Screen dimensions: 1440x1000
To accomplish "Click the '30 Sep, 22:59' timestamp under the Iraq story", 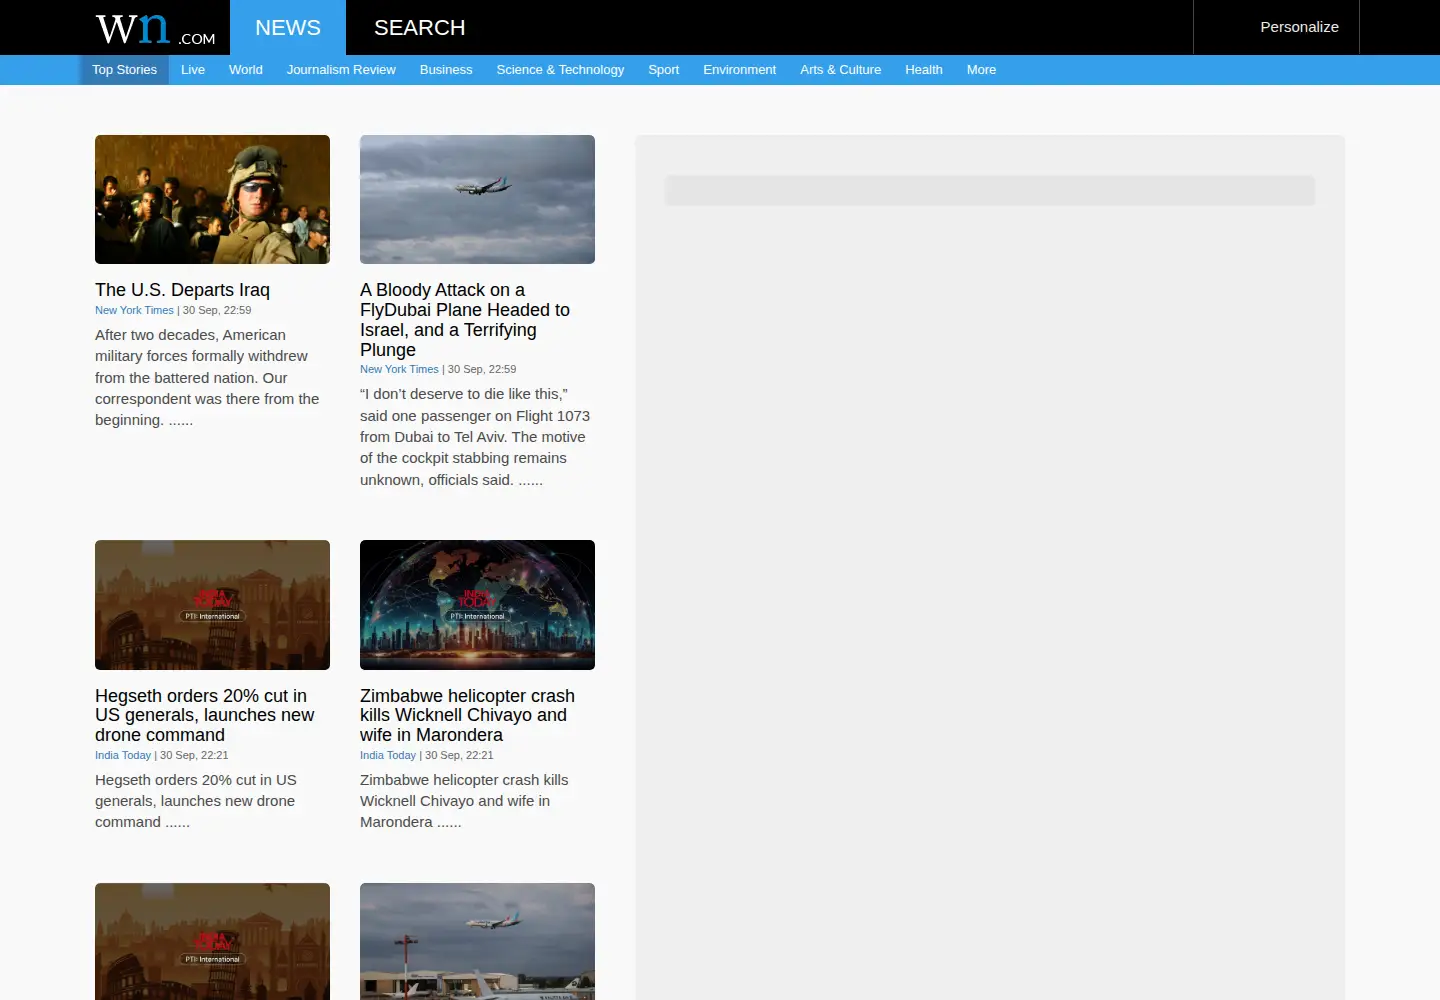I will pos(217,310).
